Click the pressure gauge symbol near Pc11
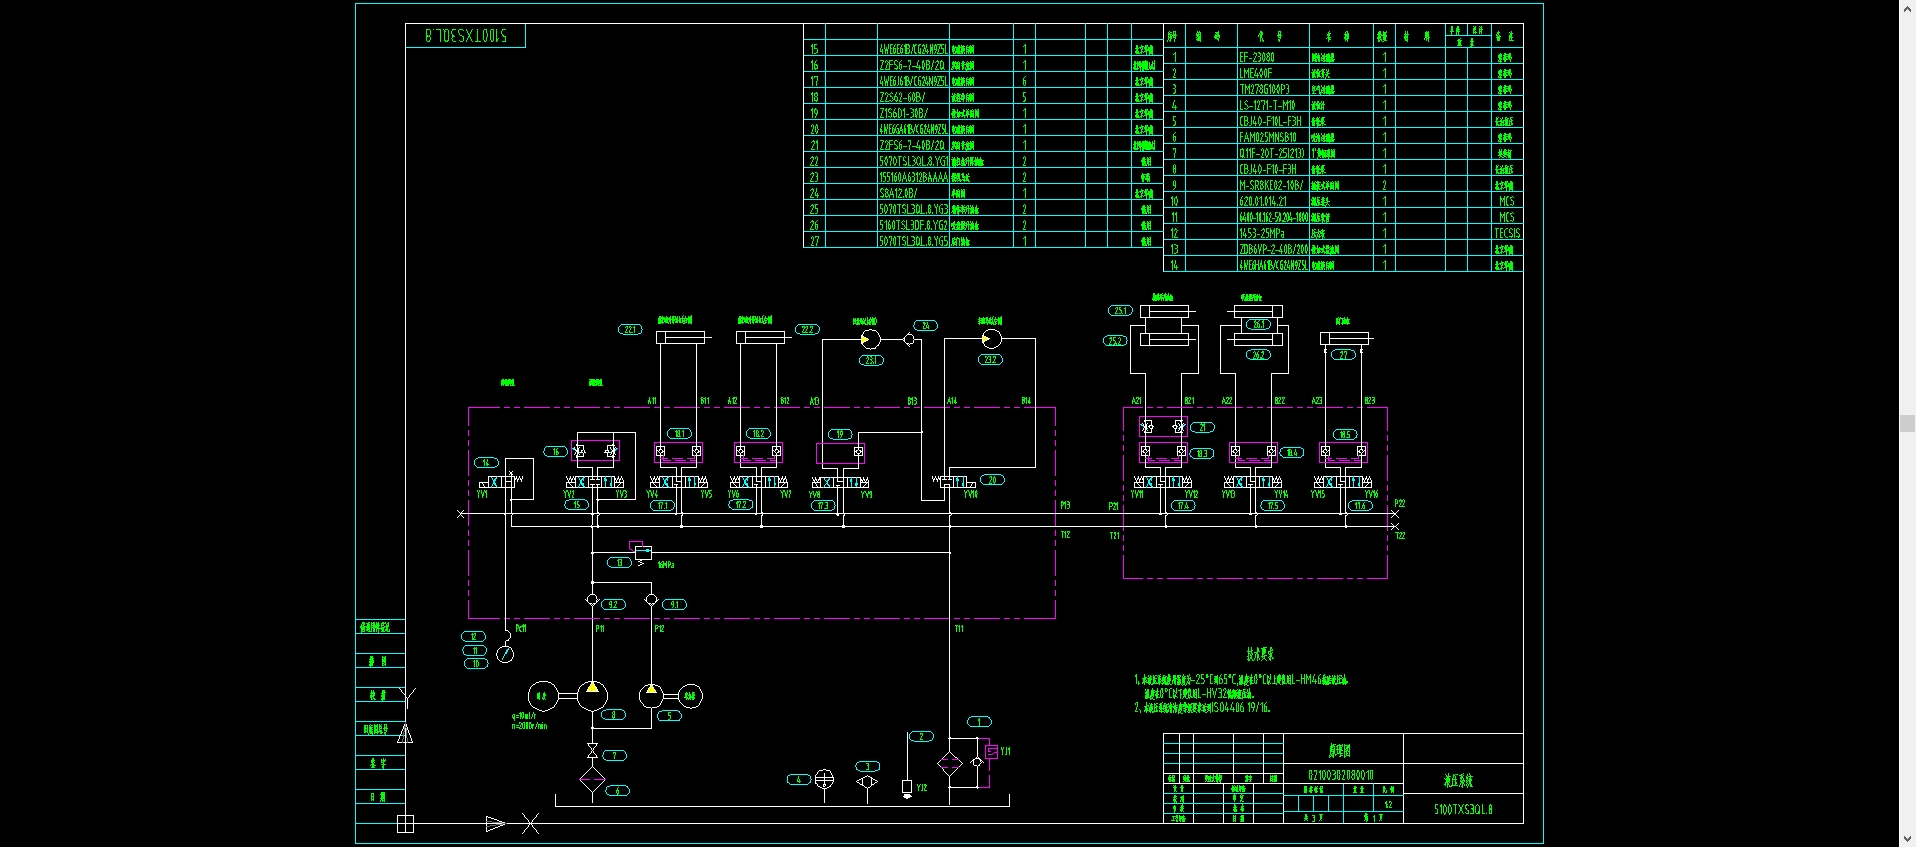The width and height of the screenshot is (1916, 847). 505,654
